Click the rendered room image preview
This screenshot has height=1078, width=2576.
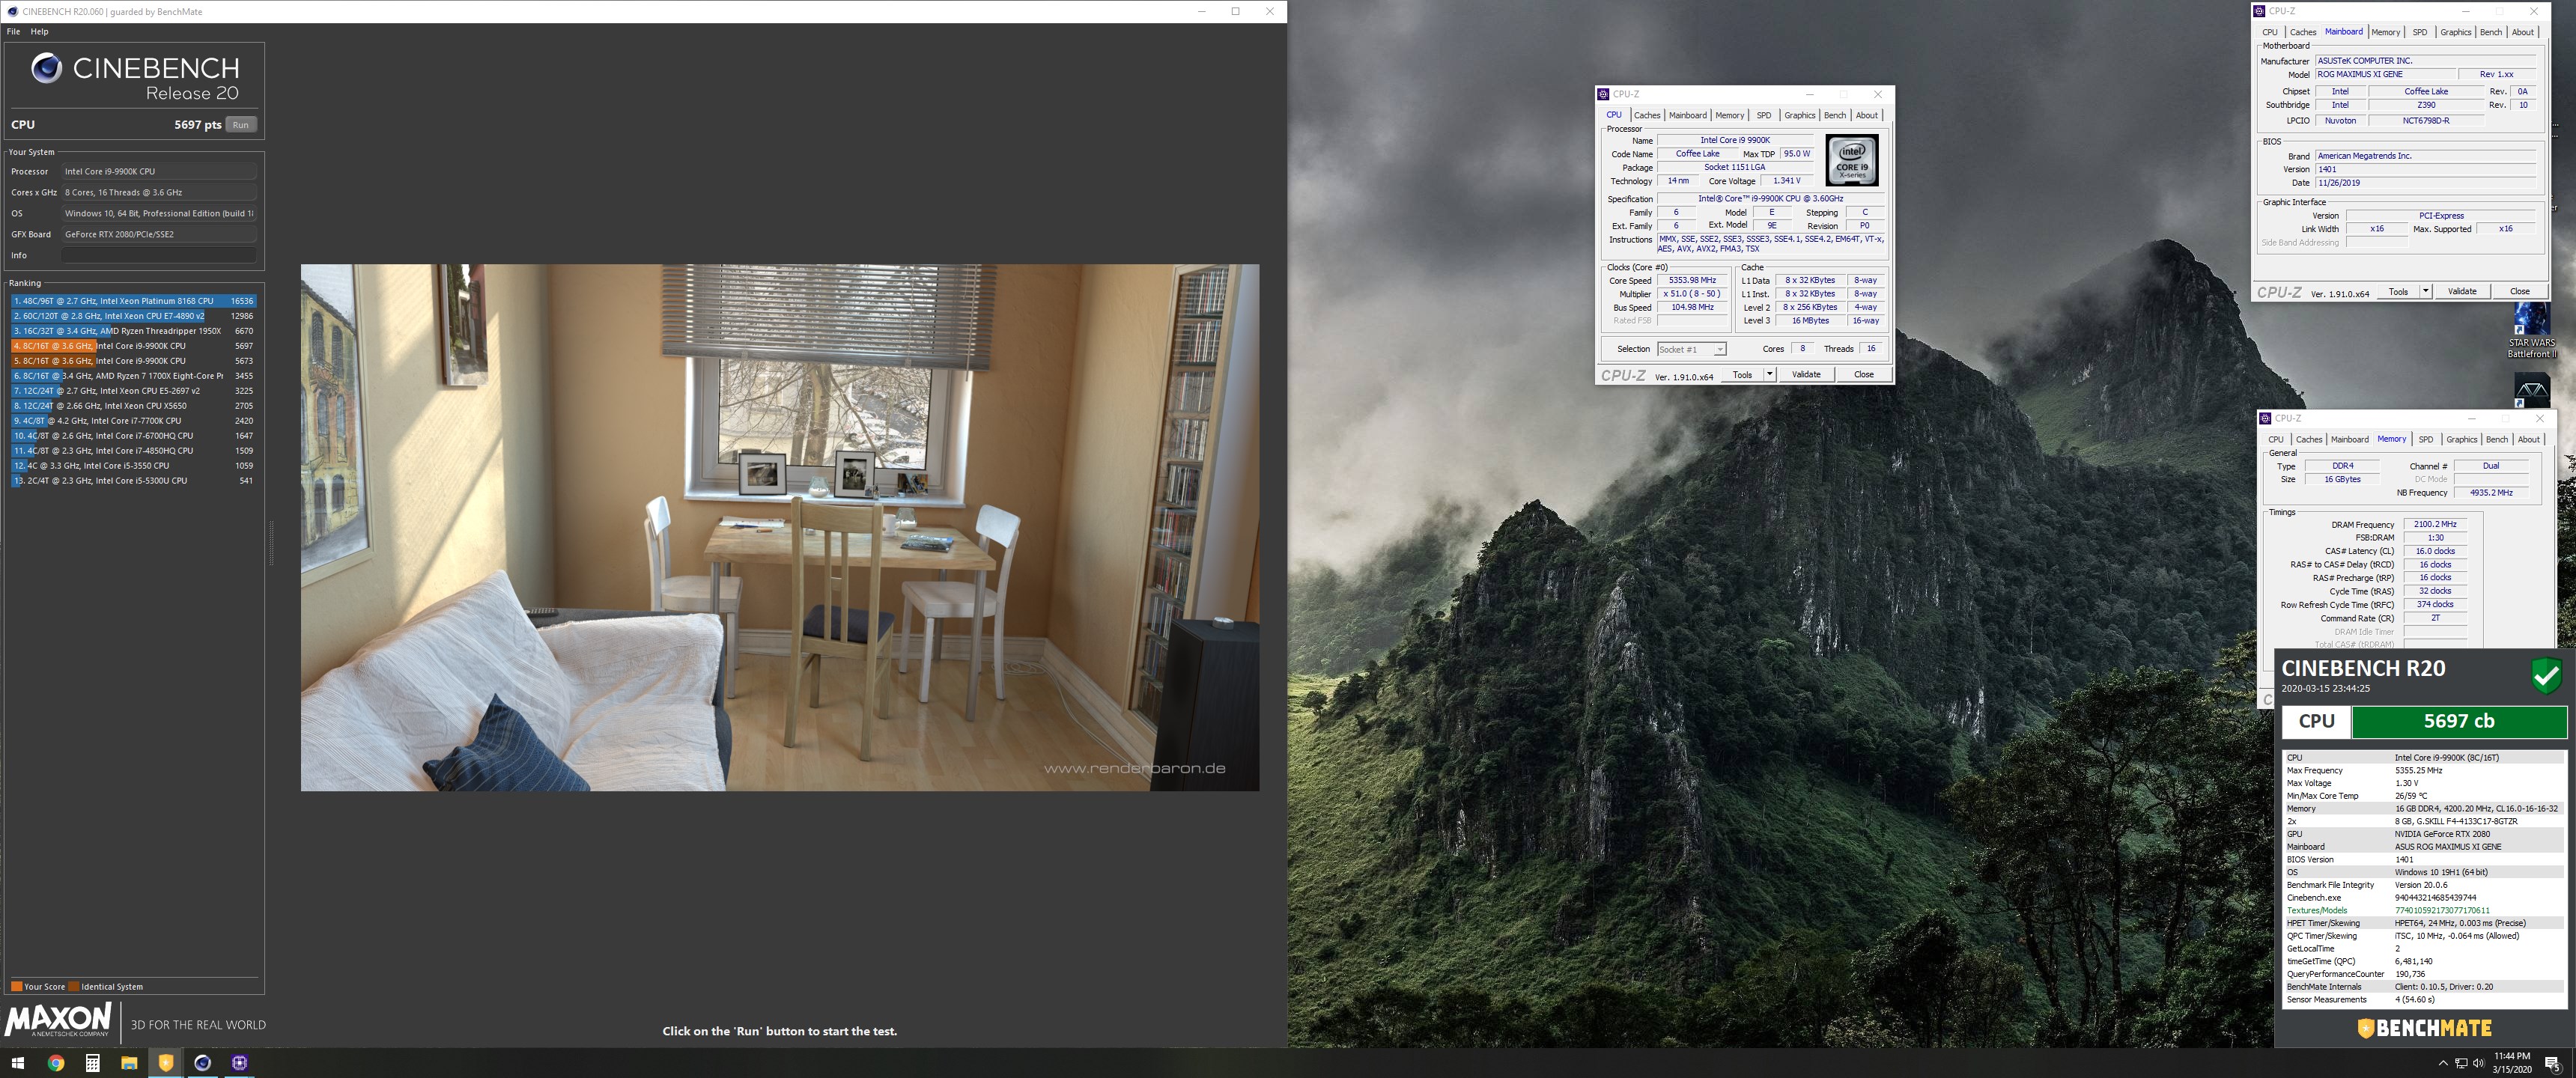coord(780,527)
